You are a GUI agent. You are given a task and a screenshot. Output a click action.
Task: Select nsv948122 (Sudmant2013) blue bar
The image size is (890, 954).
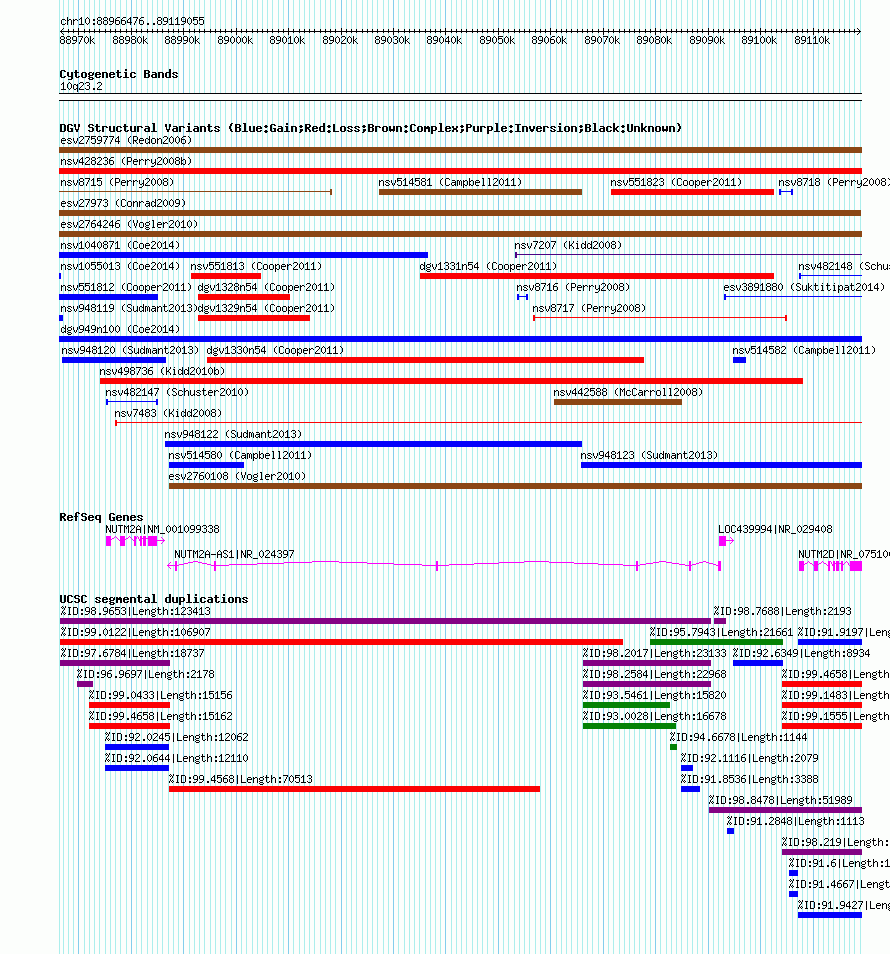click(x=374, y=444)
